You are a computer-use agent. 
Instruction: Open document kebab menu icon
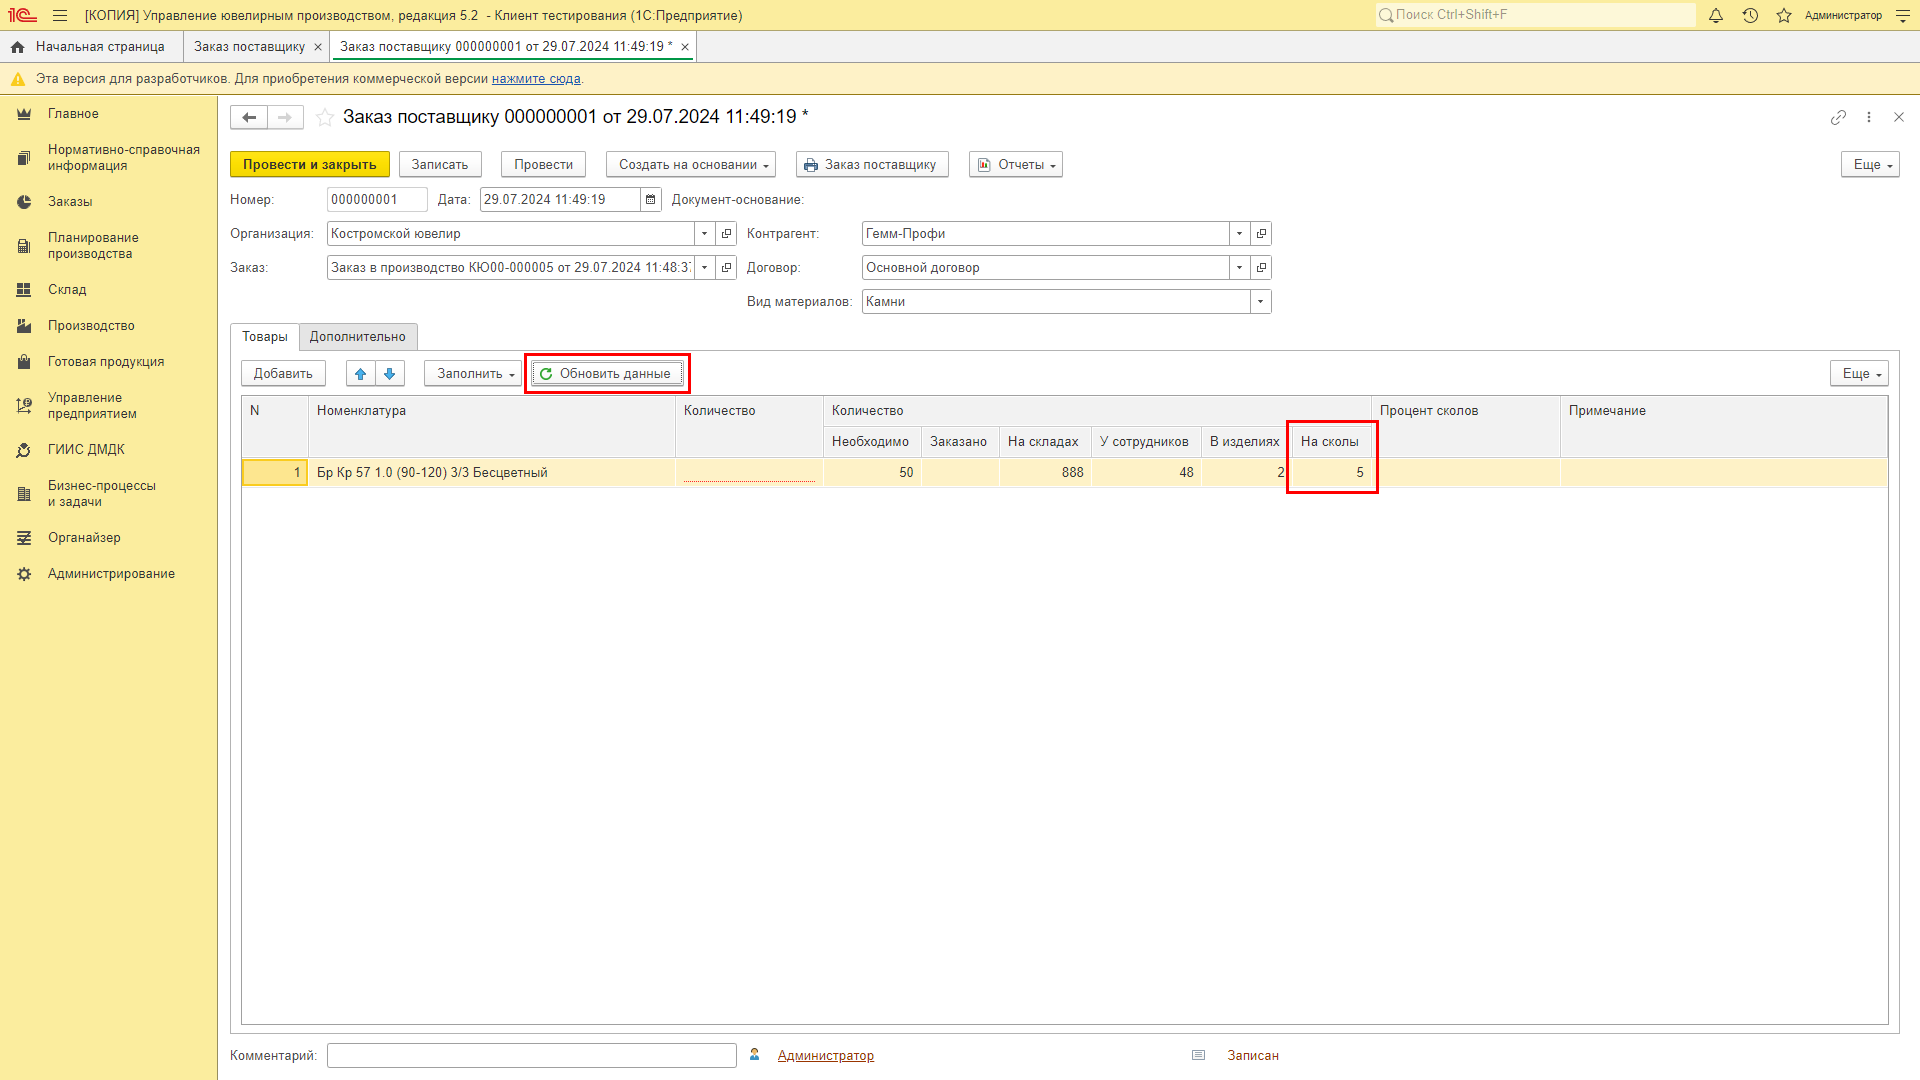(x=1868, y=117)
